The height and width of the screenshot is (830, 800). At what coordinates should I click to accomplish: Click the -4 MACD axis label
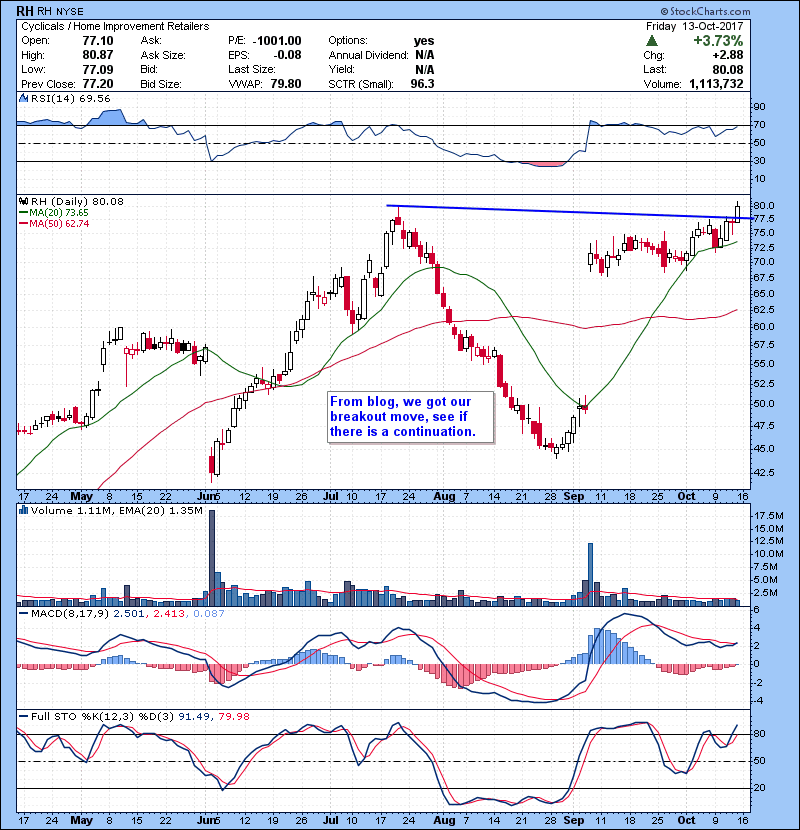(x=759, y=701)
